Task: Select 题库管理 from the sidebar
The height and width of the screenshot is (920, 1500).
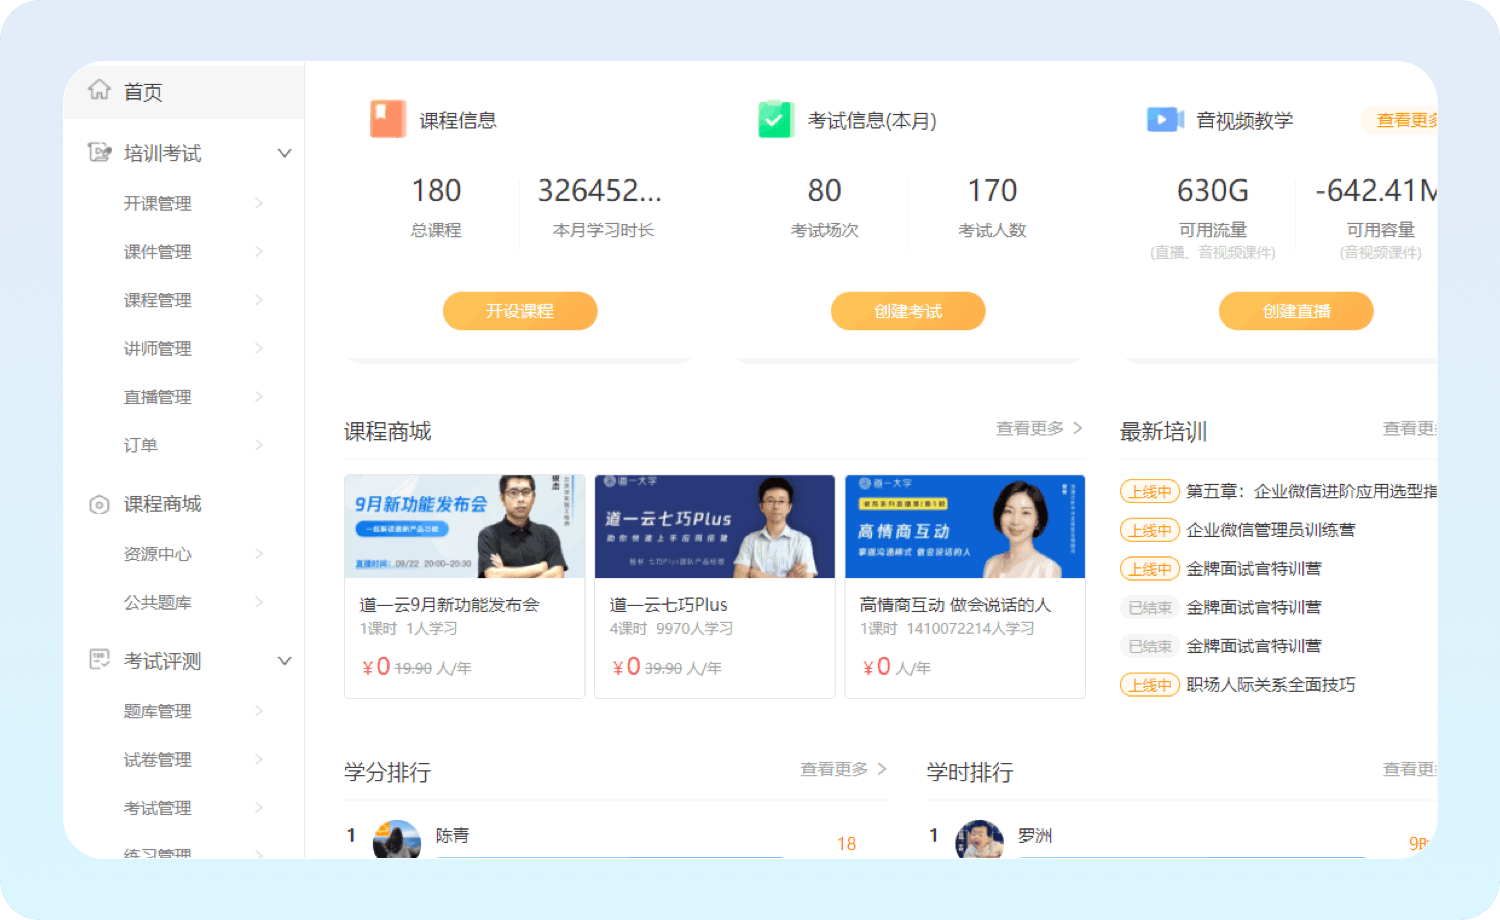Action: (x=158, y=711)
